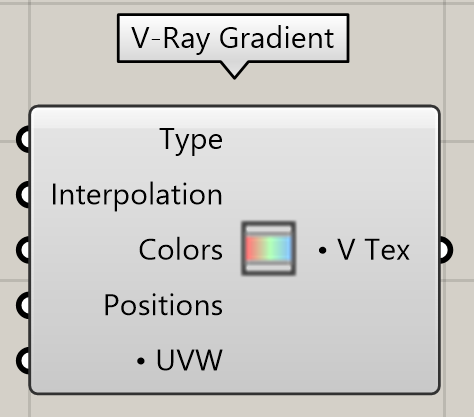Click the bullet dot beside UVW
474x417 pixels.
141,361
